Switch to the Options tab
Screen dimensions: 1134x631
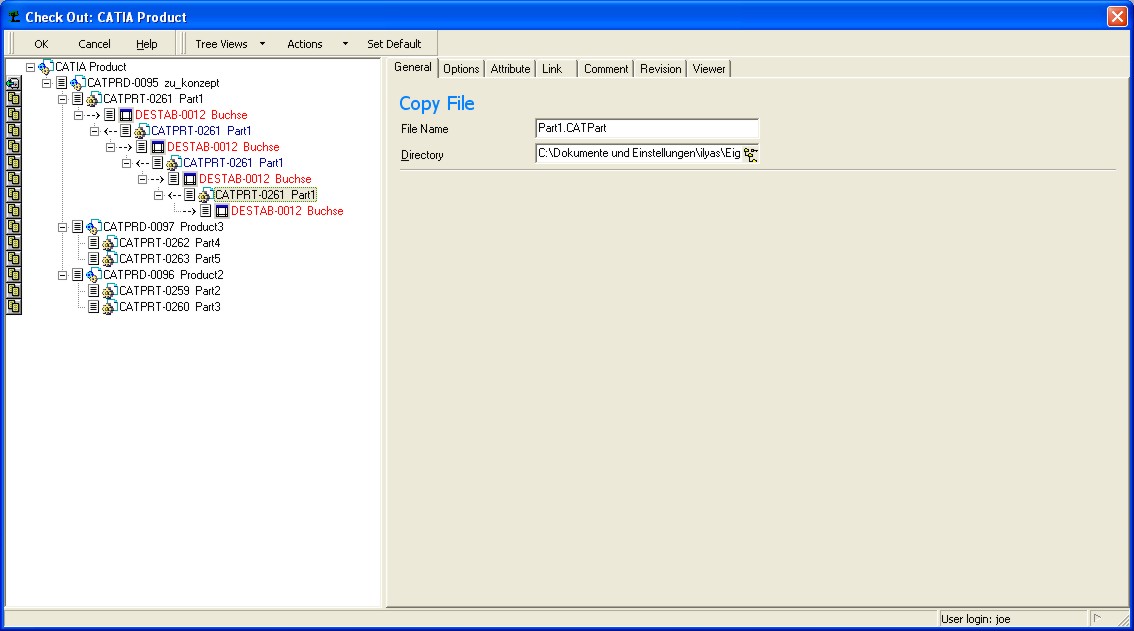pos(461,69)
